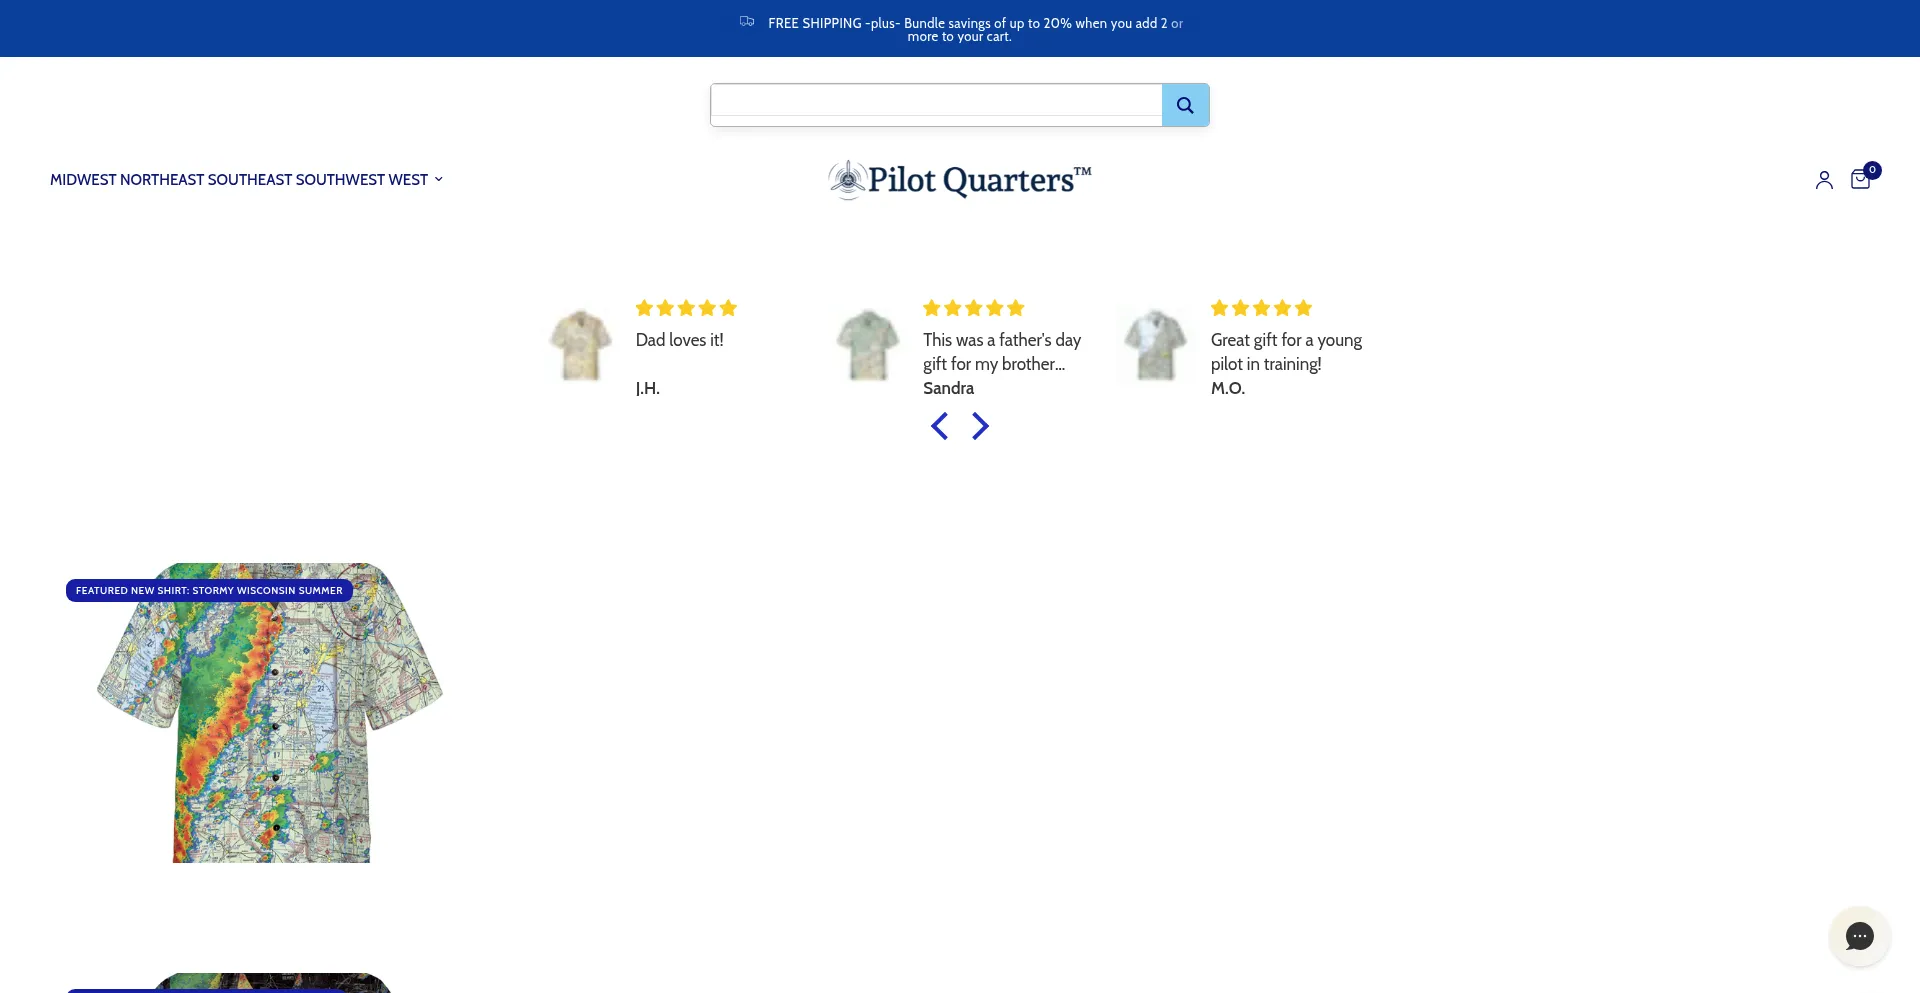Click the 'Dad loves it!' review text
The image size is (1920, 993).
pos(679,340)
